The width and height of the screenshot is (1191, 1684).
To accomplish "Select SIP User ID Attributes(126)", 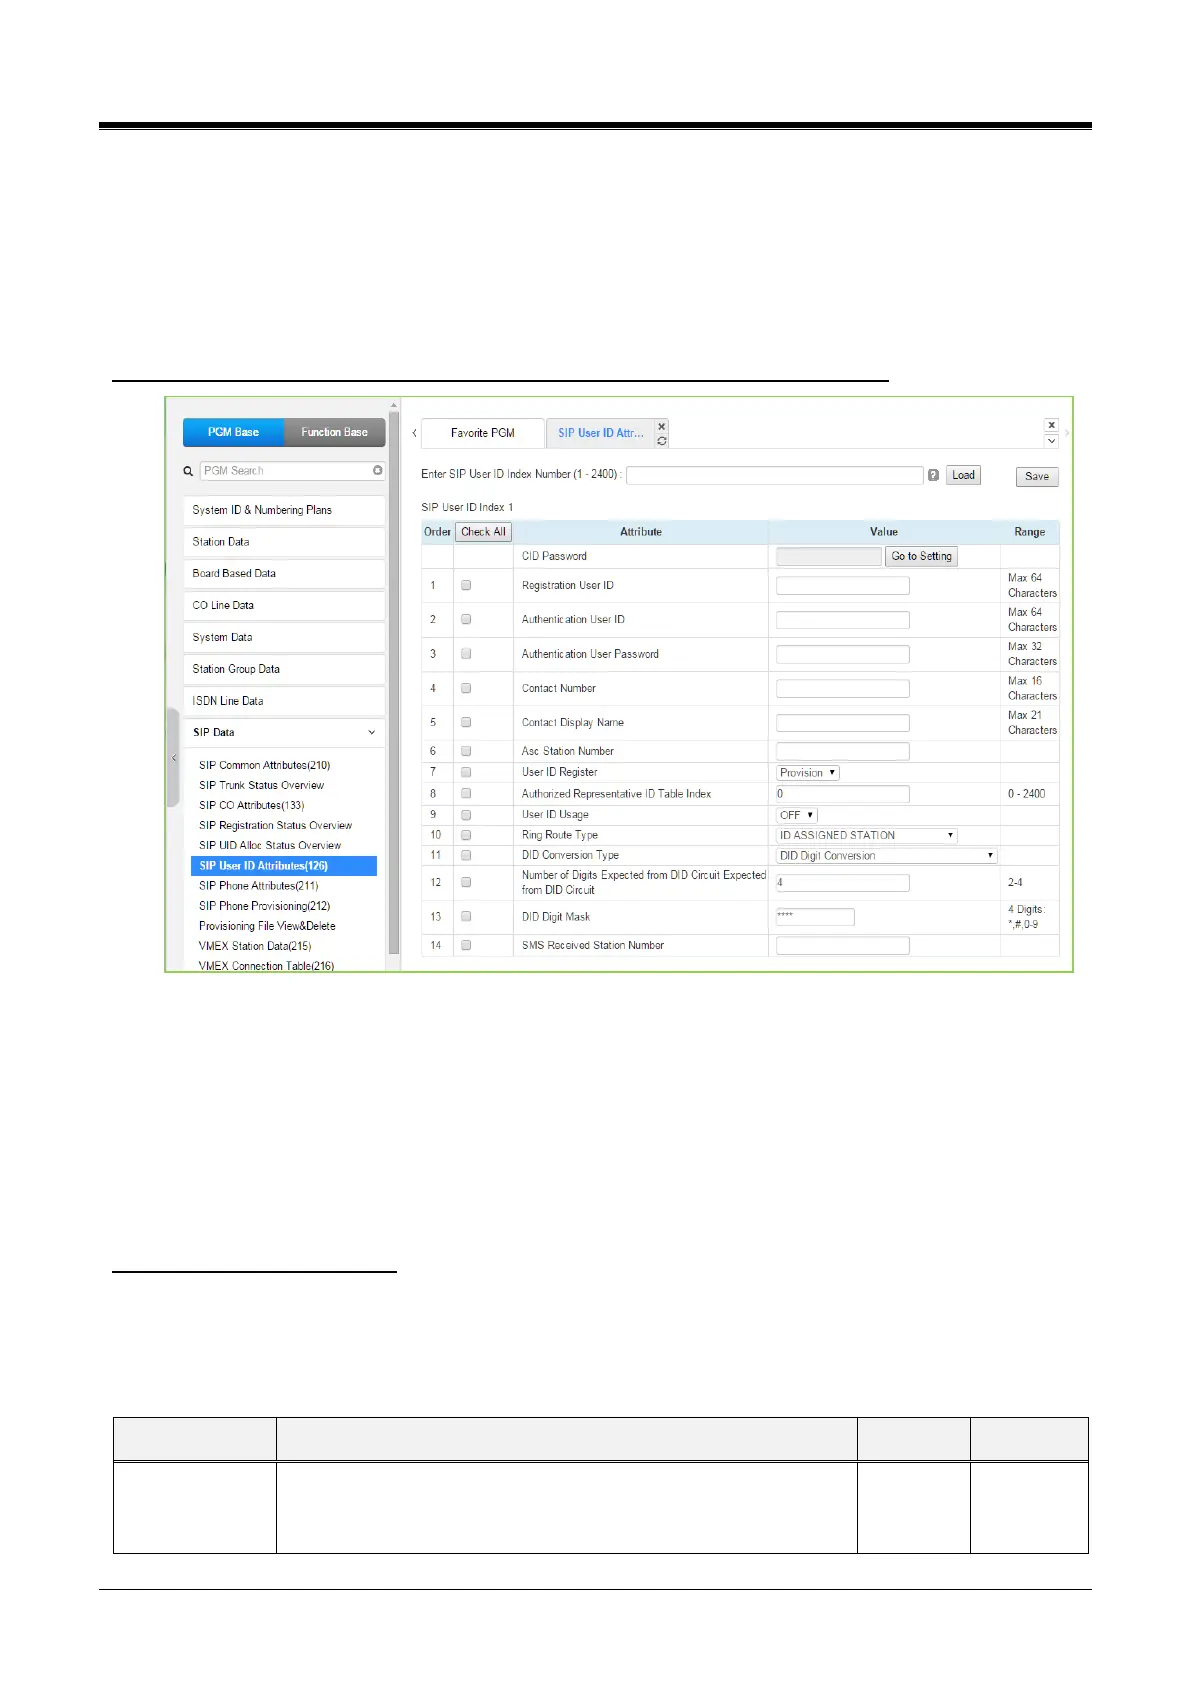I will click(x=284, y=866).
